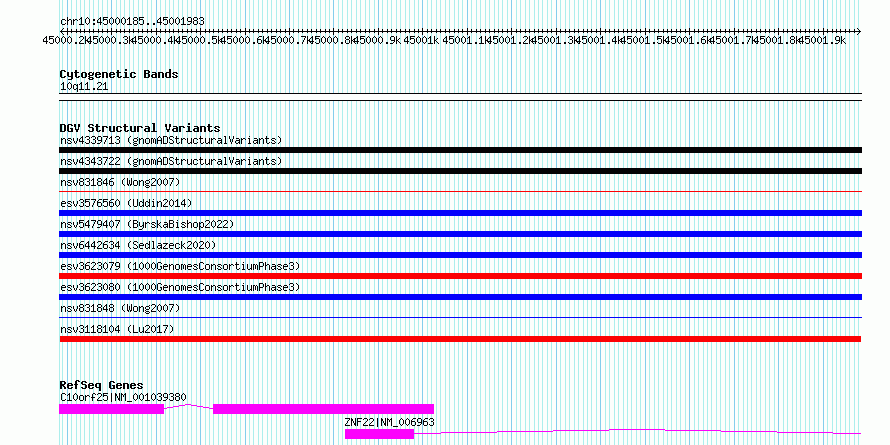Click the long second exon of C10orf25

pyautogui.click(x=324, y=409)
